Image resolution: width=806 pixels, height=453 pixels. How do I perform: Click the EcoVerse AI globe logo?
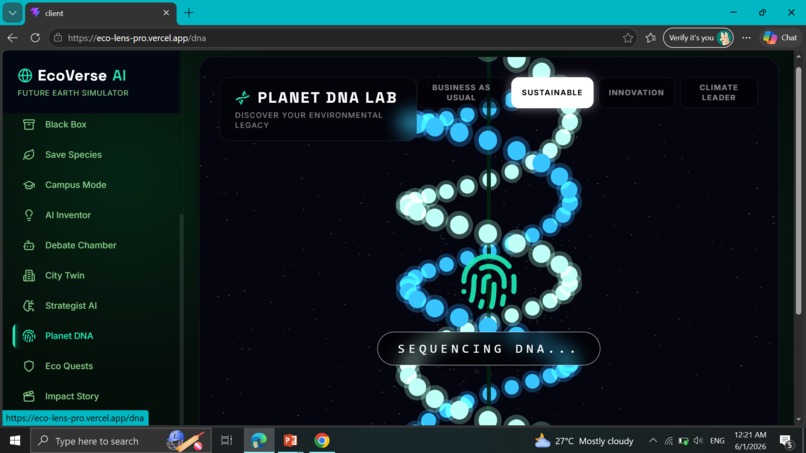pyautogui.click(x=25, y=76)
